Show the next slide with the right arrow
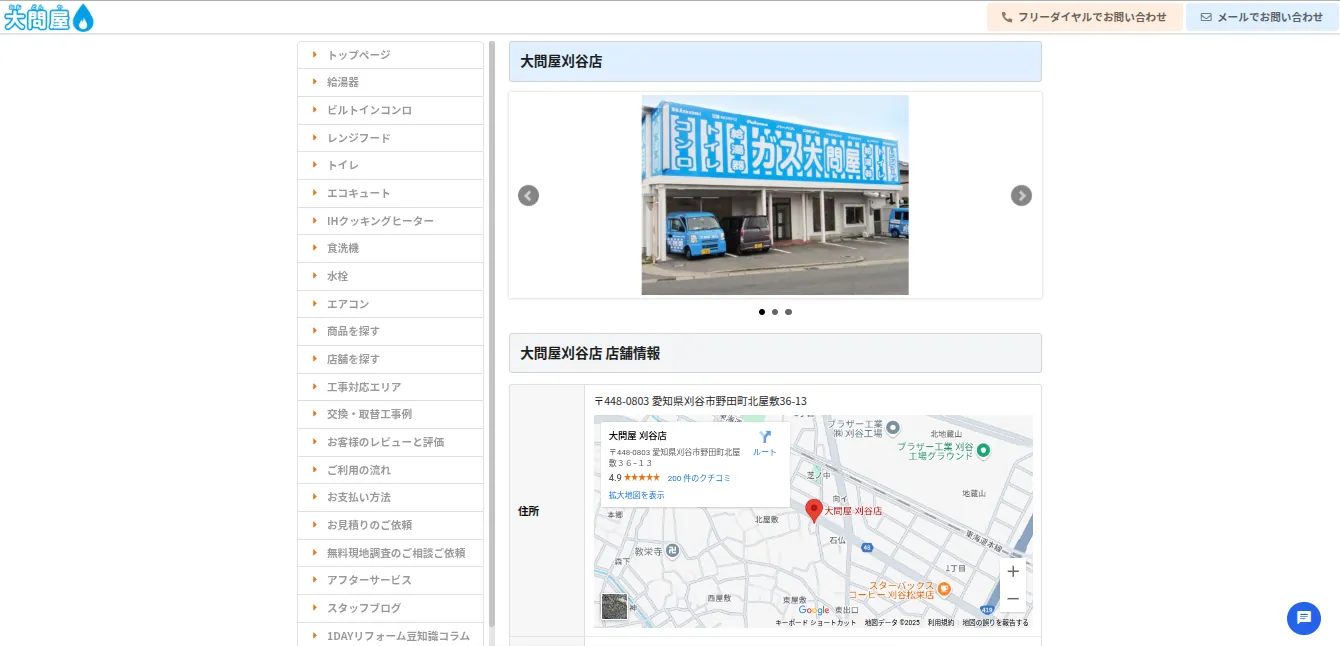1340x646 pixels. click(1021, 195)
